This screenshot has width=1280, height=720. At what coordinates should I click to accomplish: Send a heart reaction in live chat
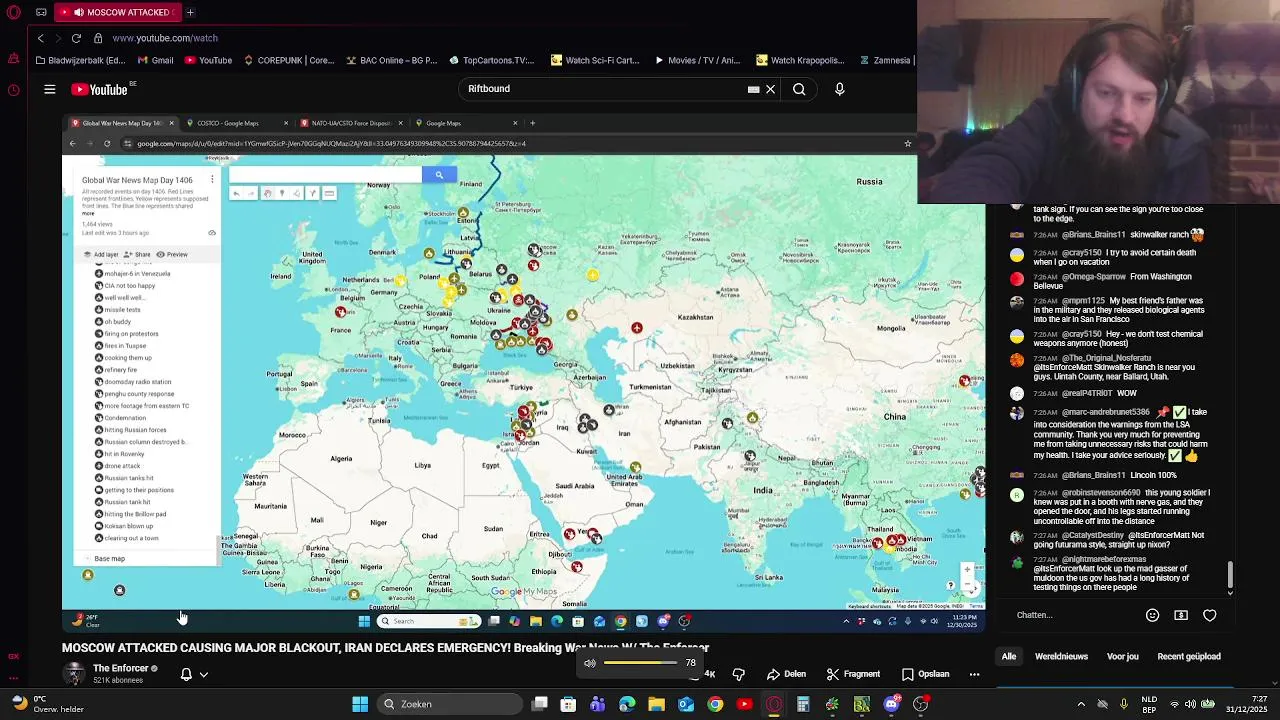click(1210, 615)
